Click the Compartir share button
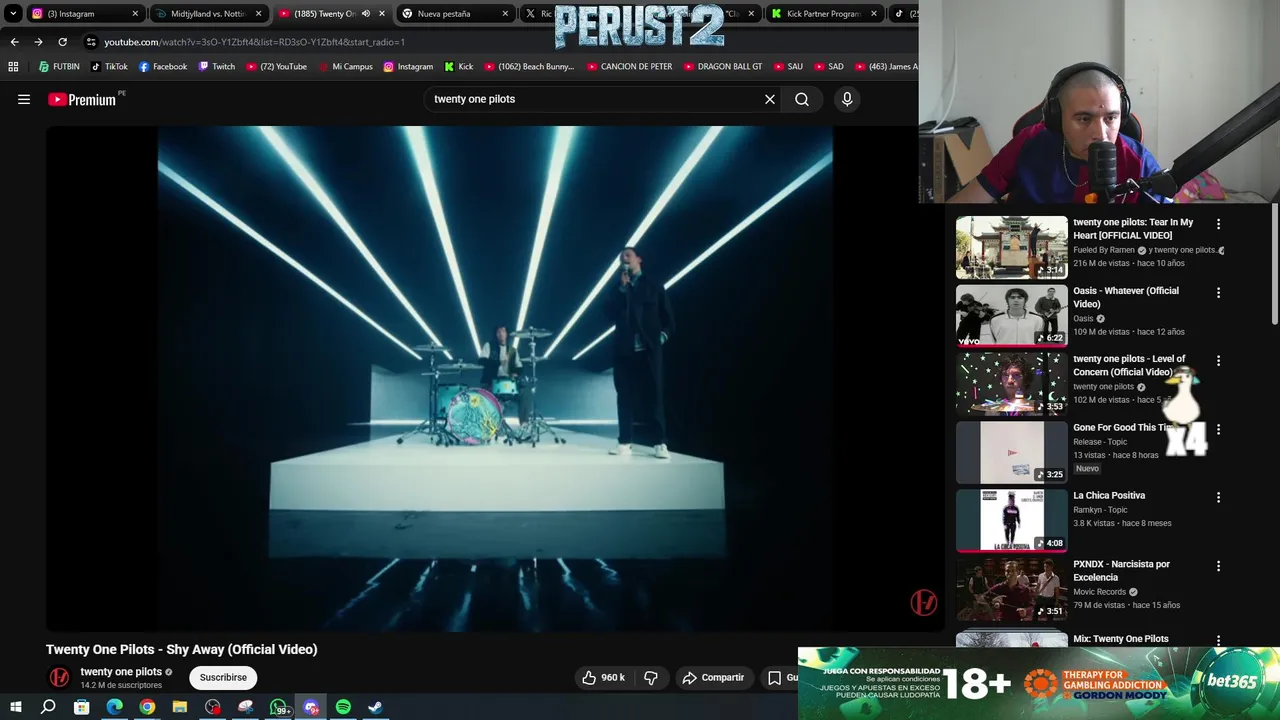 (x=713, y=677)
